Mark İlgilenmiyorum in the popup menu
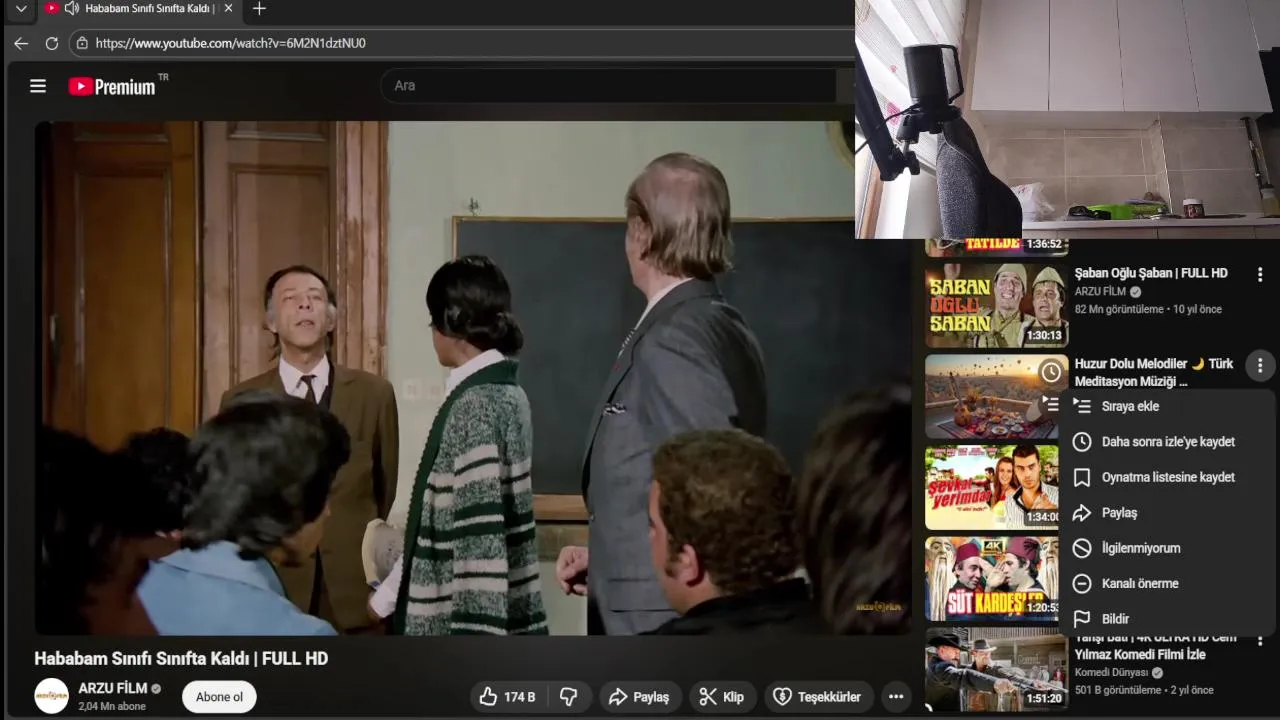Screen dimensions: 1280x720 click(1167, 548)
